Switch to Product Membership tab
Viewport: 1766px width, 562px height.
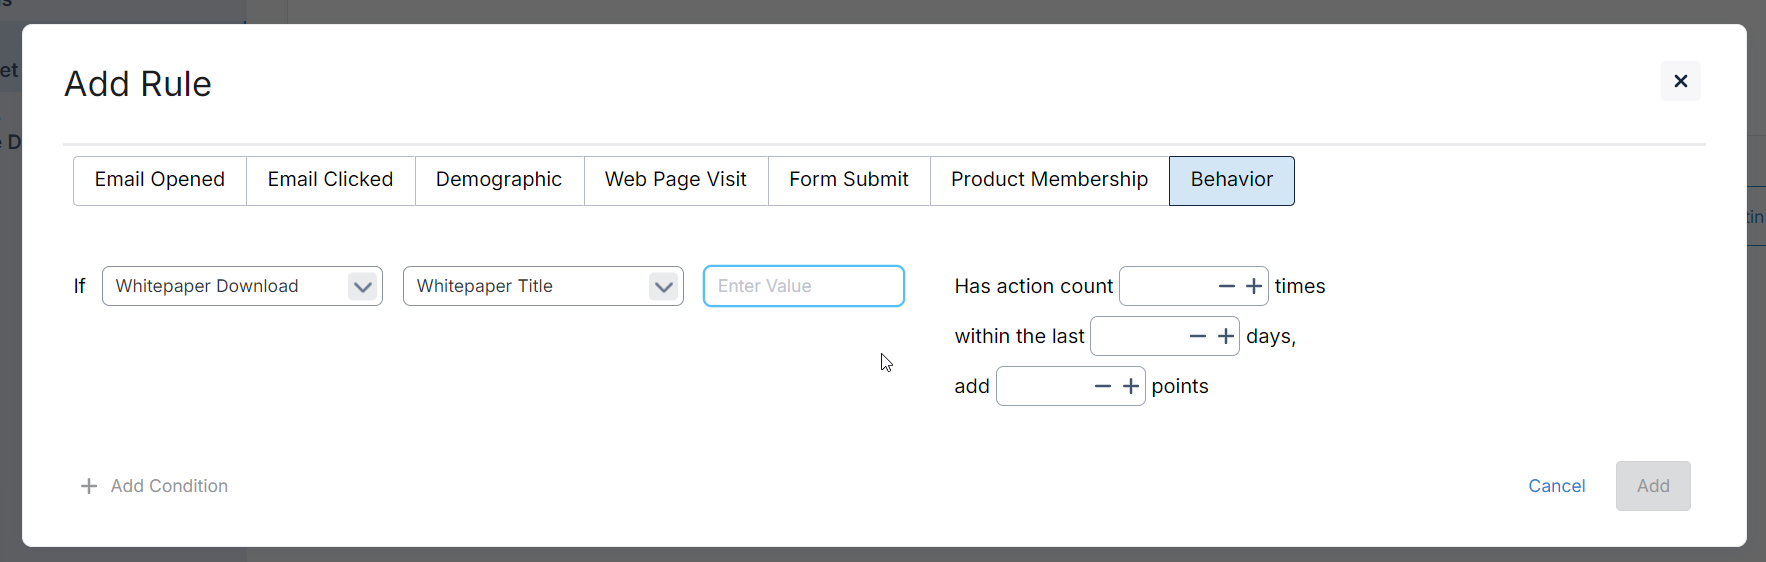click(1050, 180)
